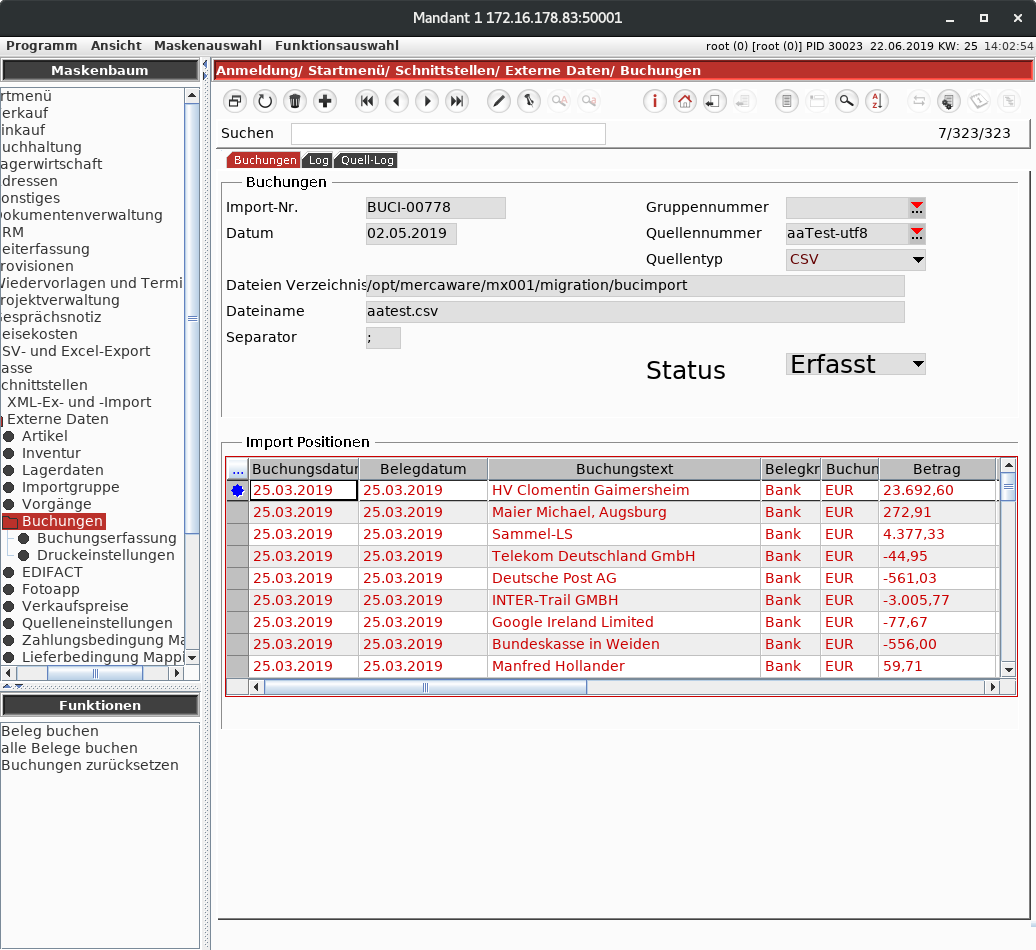Image resolution: width=1036 pixels, height=950 pixels.
Task: Select the Telekom Deutschland GmbH row
Action: coord(612,556)
